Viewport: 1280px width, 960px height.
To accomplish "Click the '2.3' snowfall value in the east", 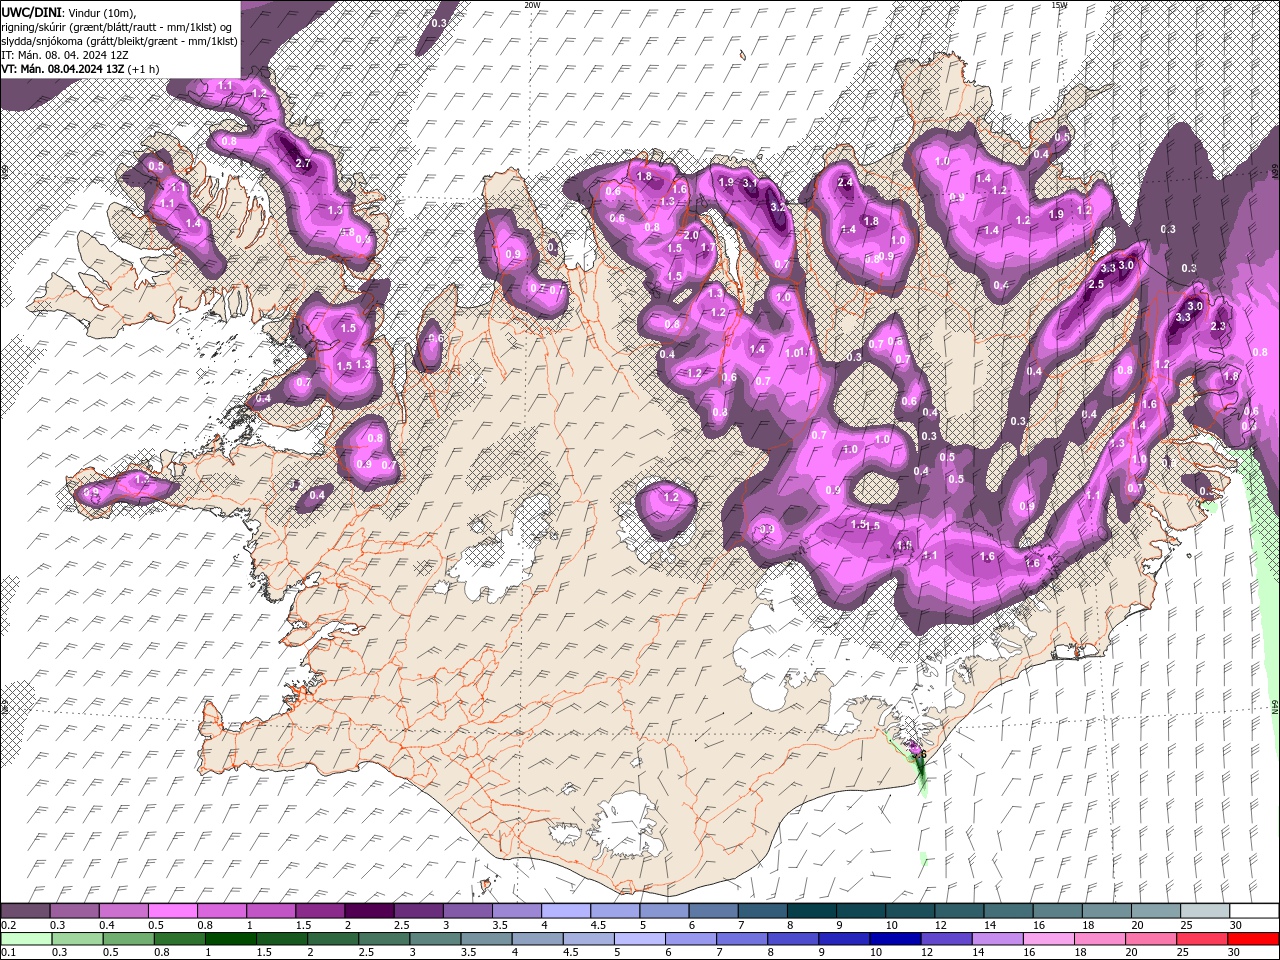I will click(x=1218, y=327).
